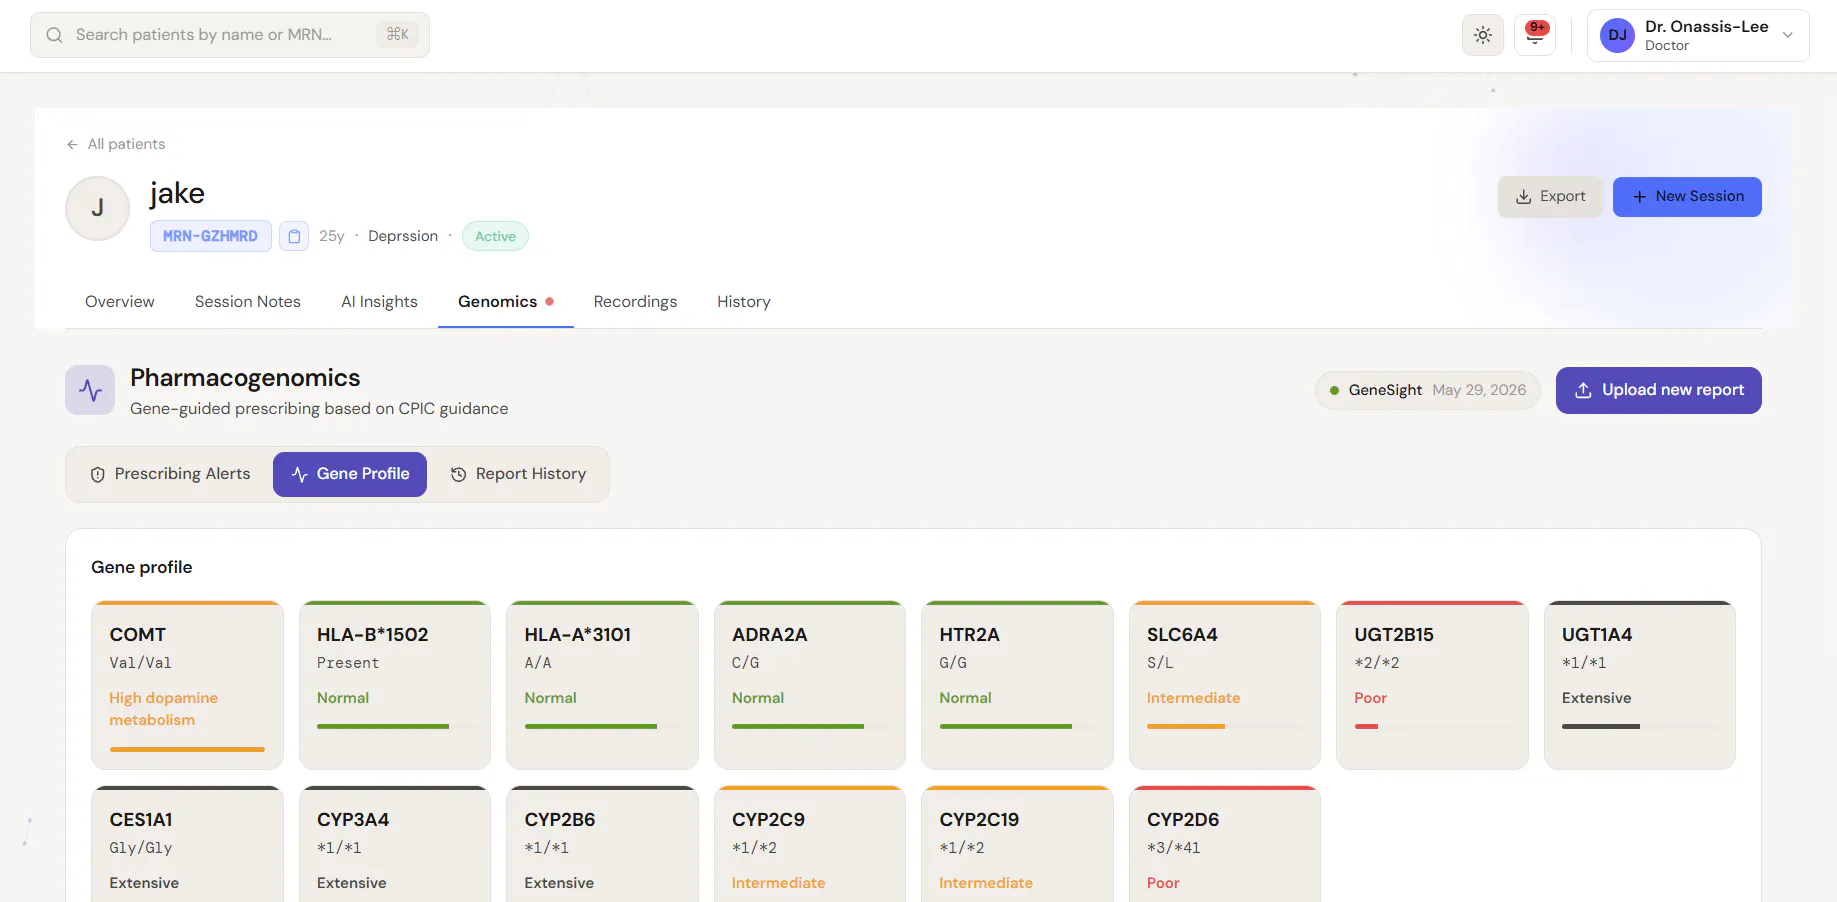Open the SLC6A4 gene card

(1225, 685)
